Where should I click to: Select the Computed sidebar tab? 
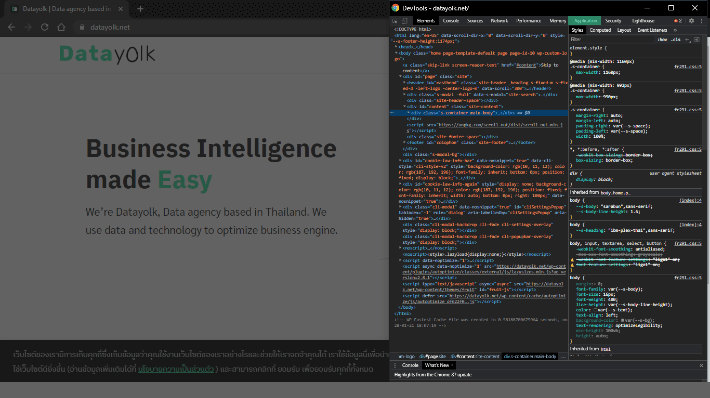(x=600, y=30)
